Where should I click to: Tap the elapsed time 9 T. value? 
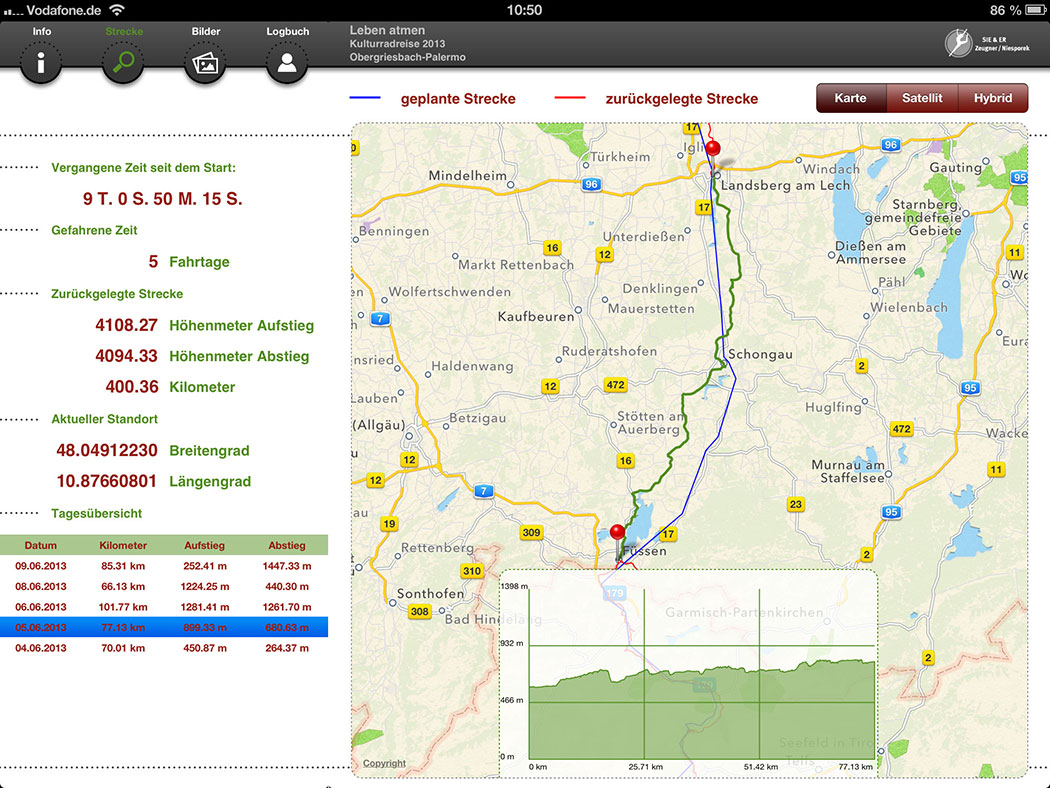tap(163, 198)
